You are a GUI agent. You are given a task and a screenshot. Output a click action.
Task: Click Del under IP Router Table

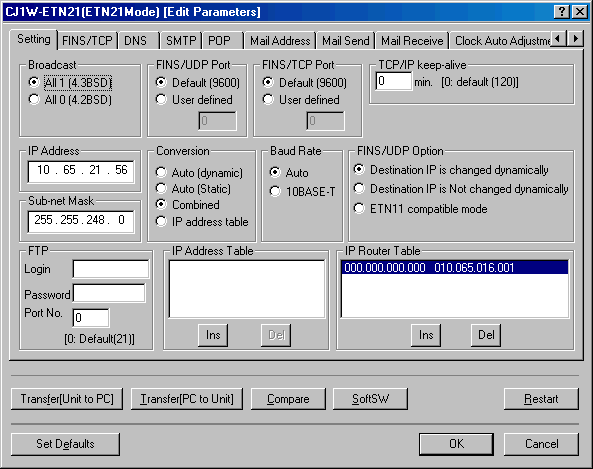point(486,335)
